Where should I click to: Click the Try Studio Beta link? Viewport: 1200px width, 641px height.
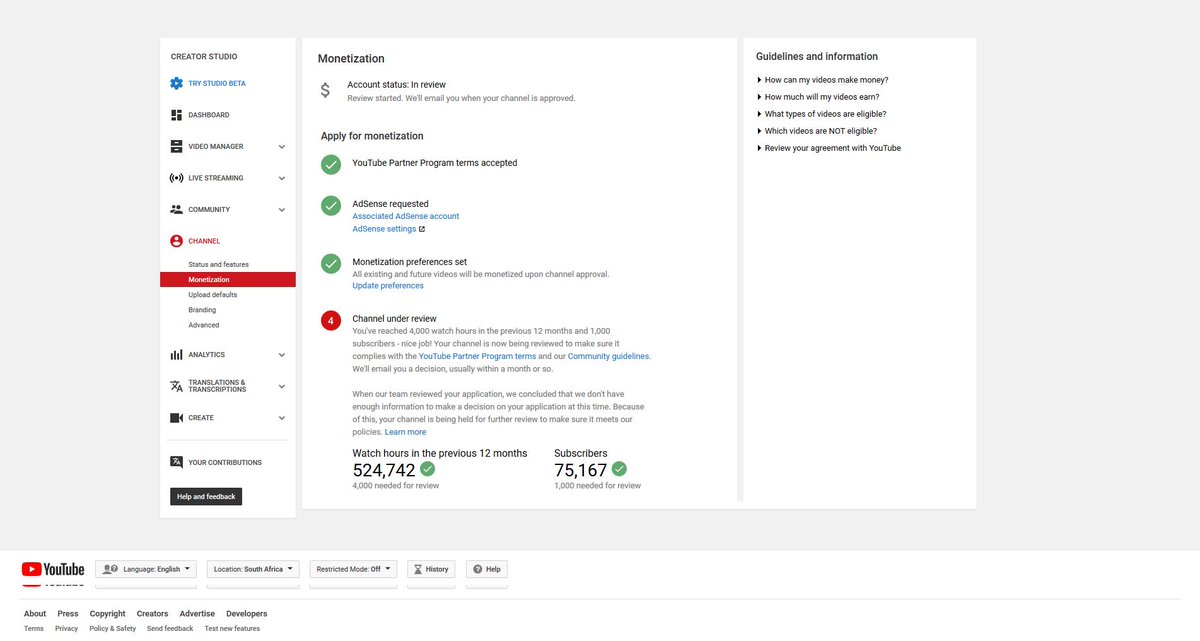tap(217, 84)
